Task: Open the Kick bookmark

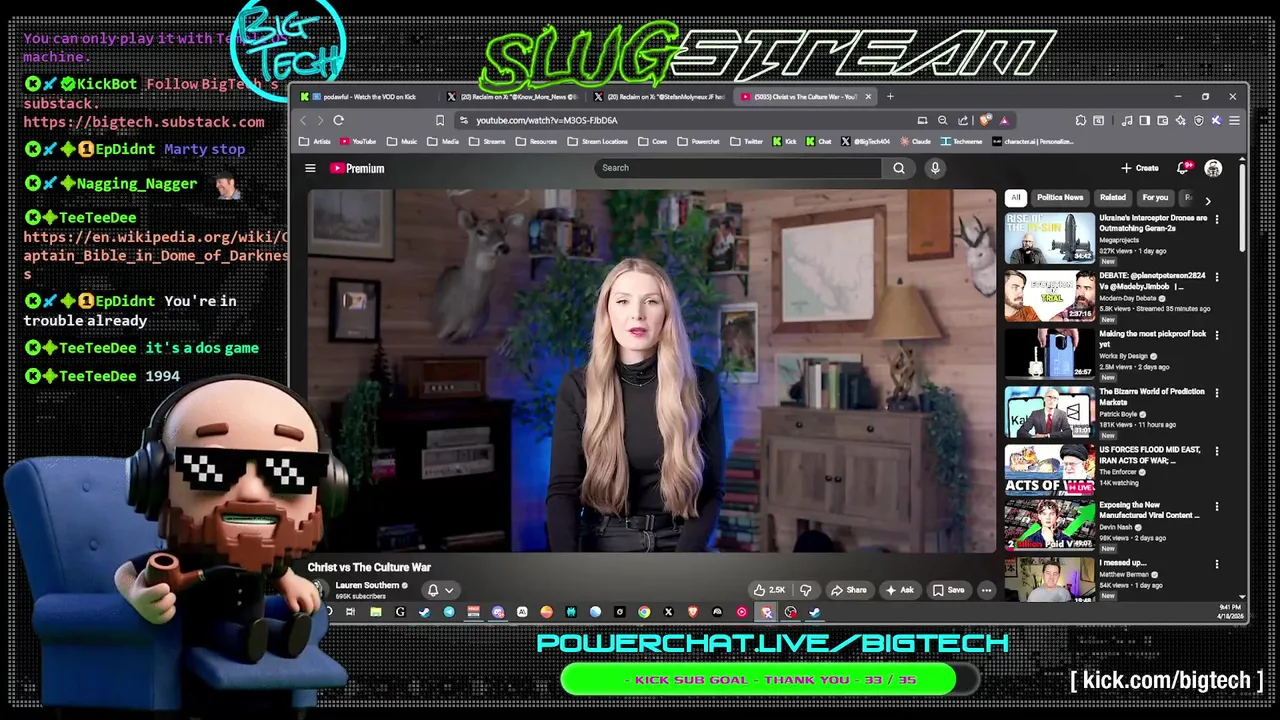Action: tap(784, 142)
